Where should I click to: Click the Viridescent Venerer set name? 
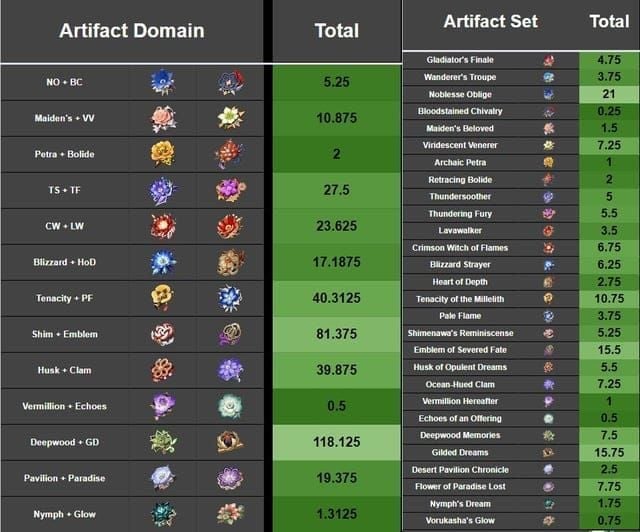tap(460, 145)
